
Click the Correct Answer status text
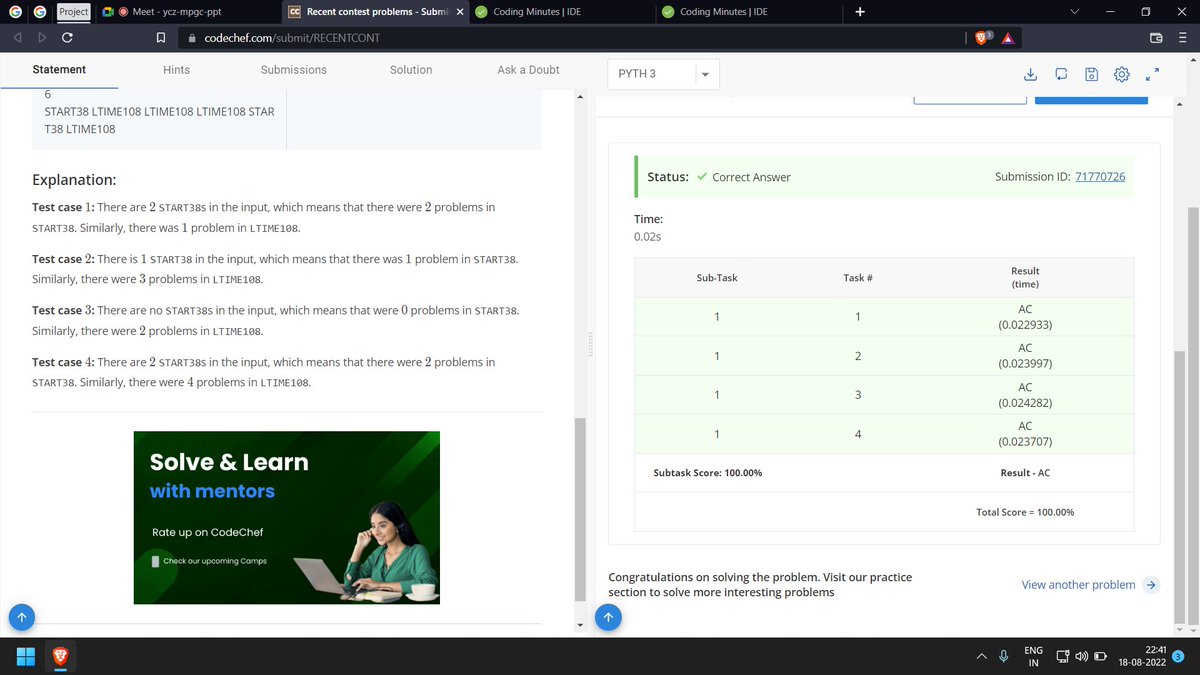pyautogui.click(x=751, y=177)
